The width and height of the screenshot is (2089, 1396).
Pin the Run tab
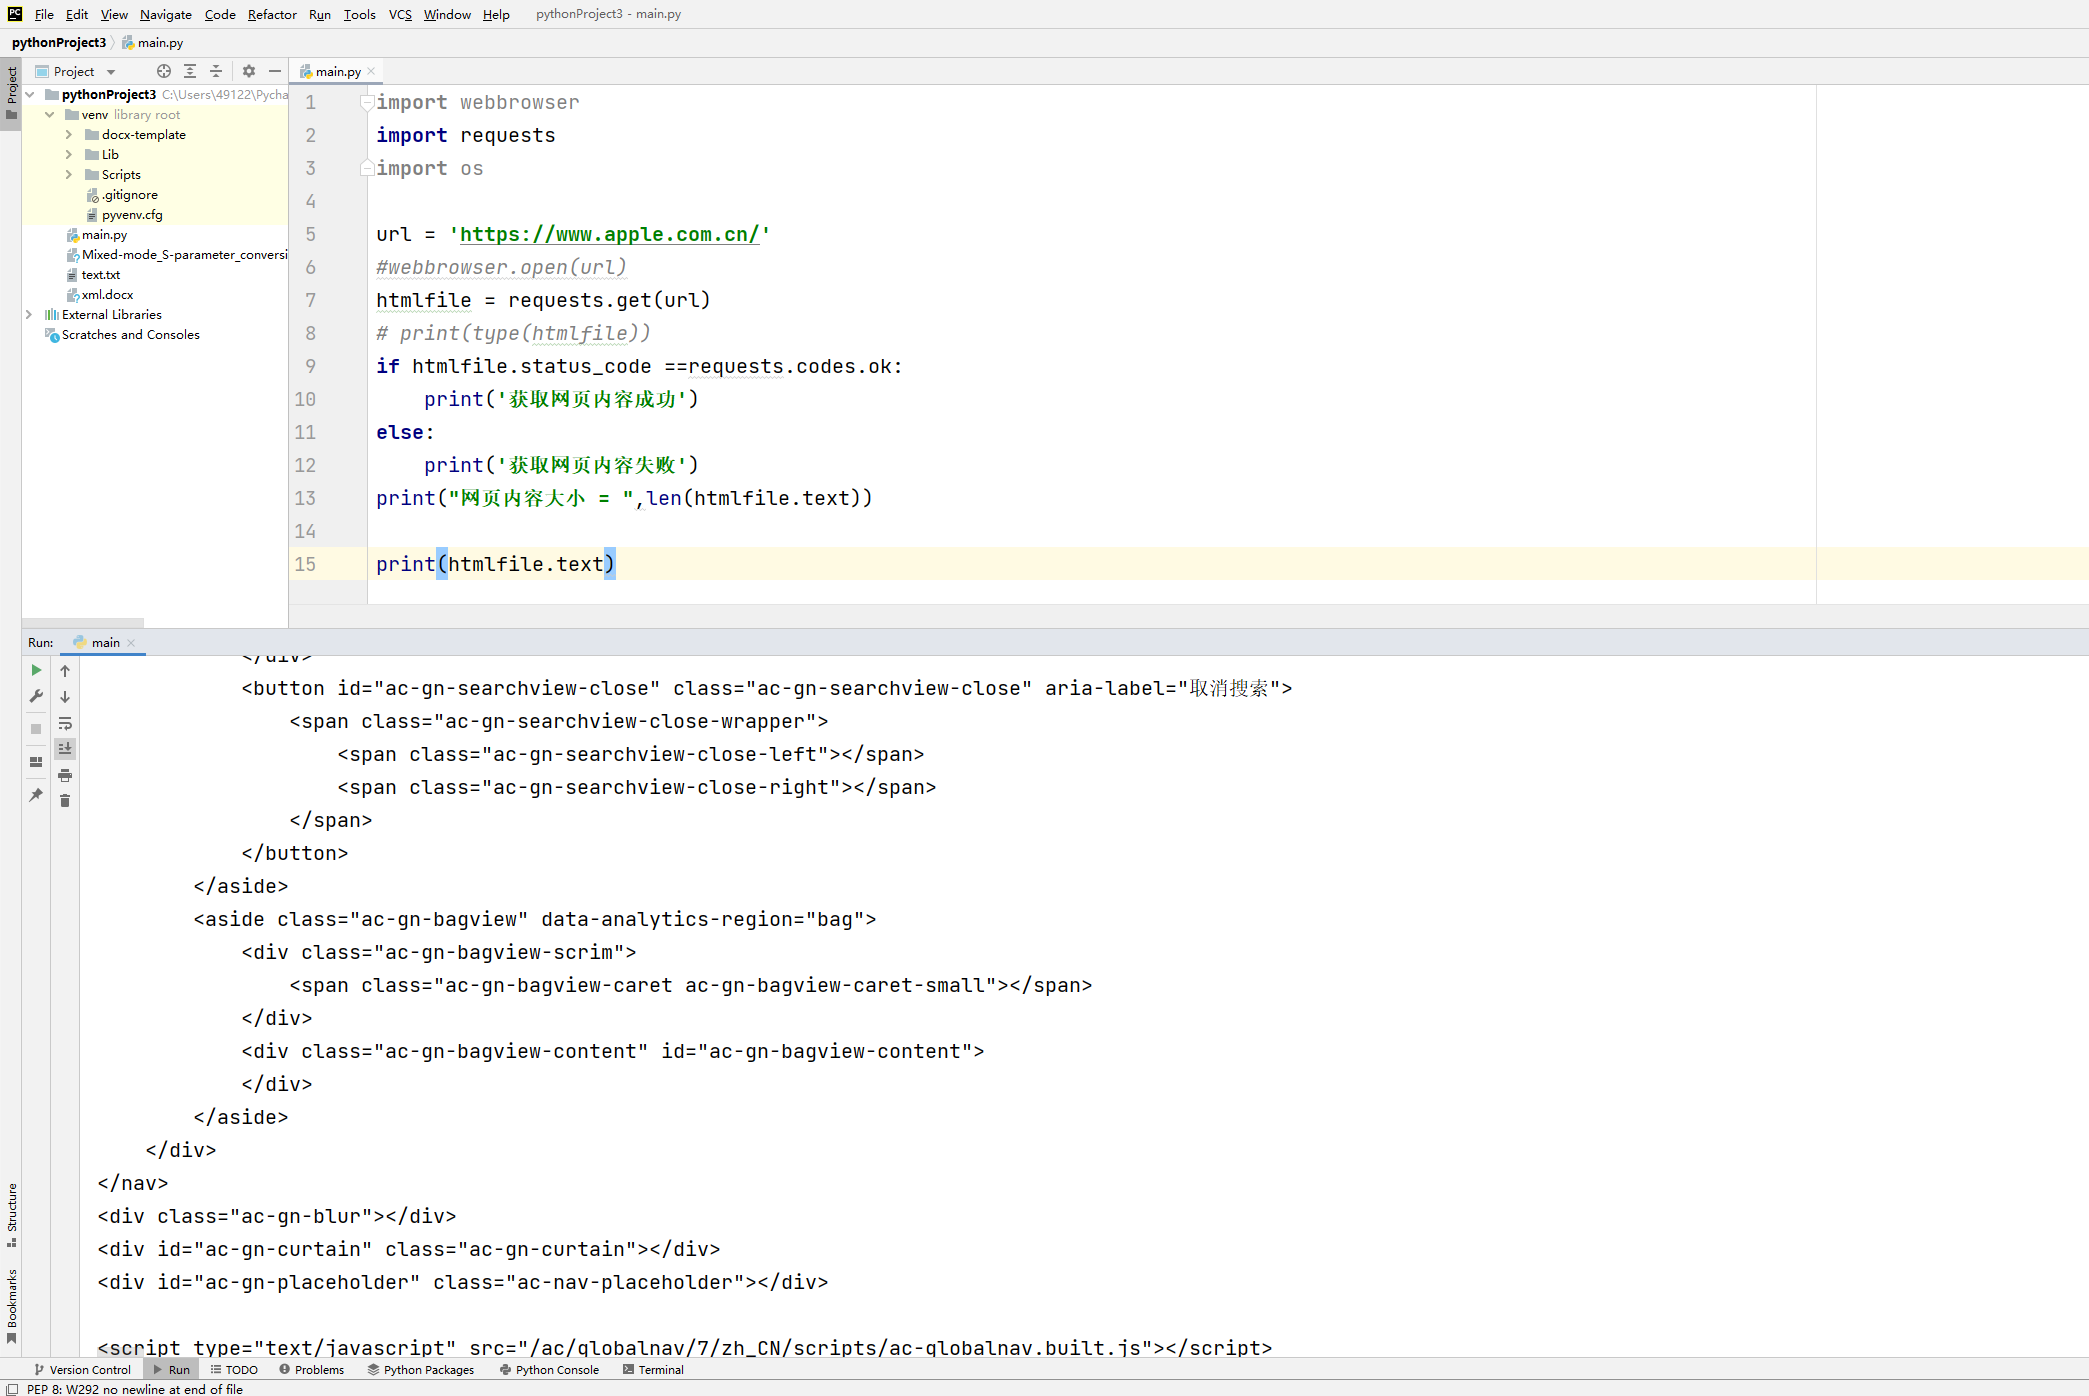[x=36, y=795]
